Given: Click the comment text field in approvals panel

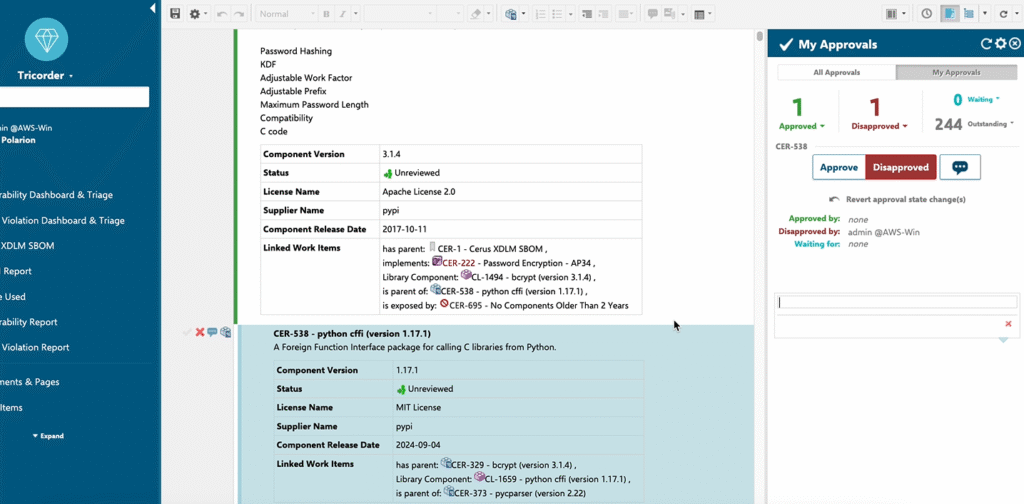Looking at the screenshot, I should [896, 302].
